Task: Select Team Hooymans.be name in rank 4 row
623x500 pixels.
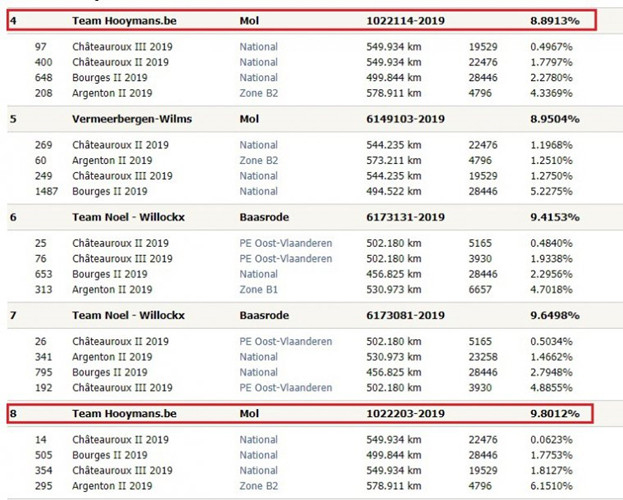Action: (x=124, y=20)
